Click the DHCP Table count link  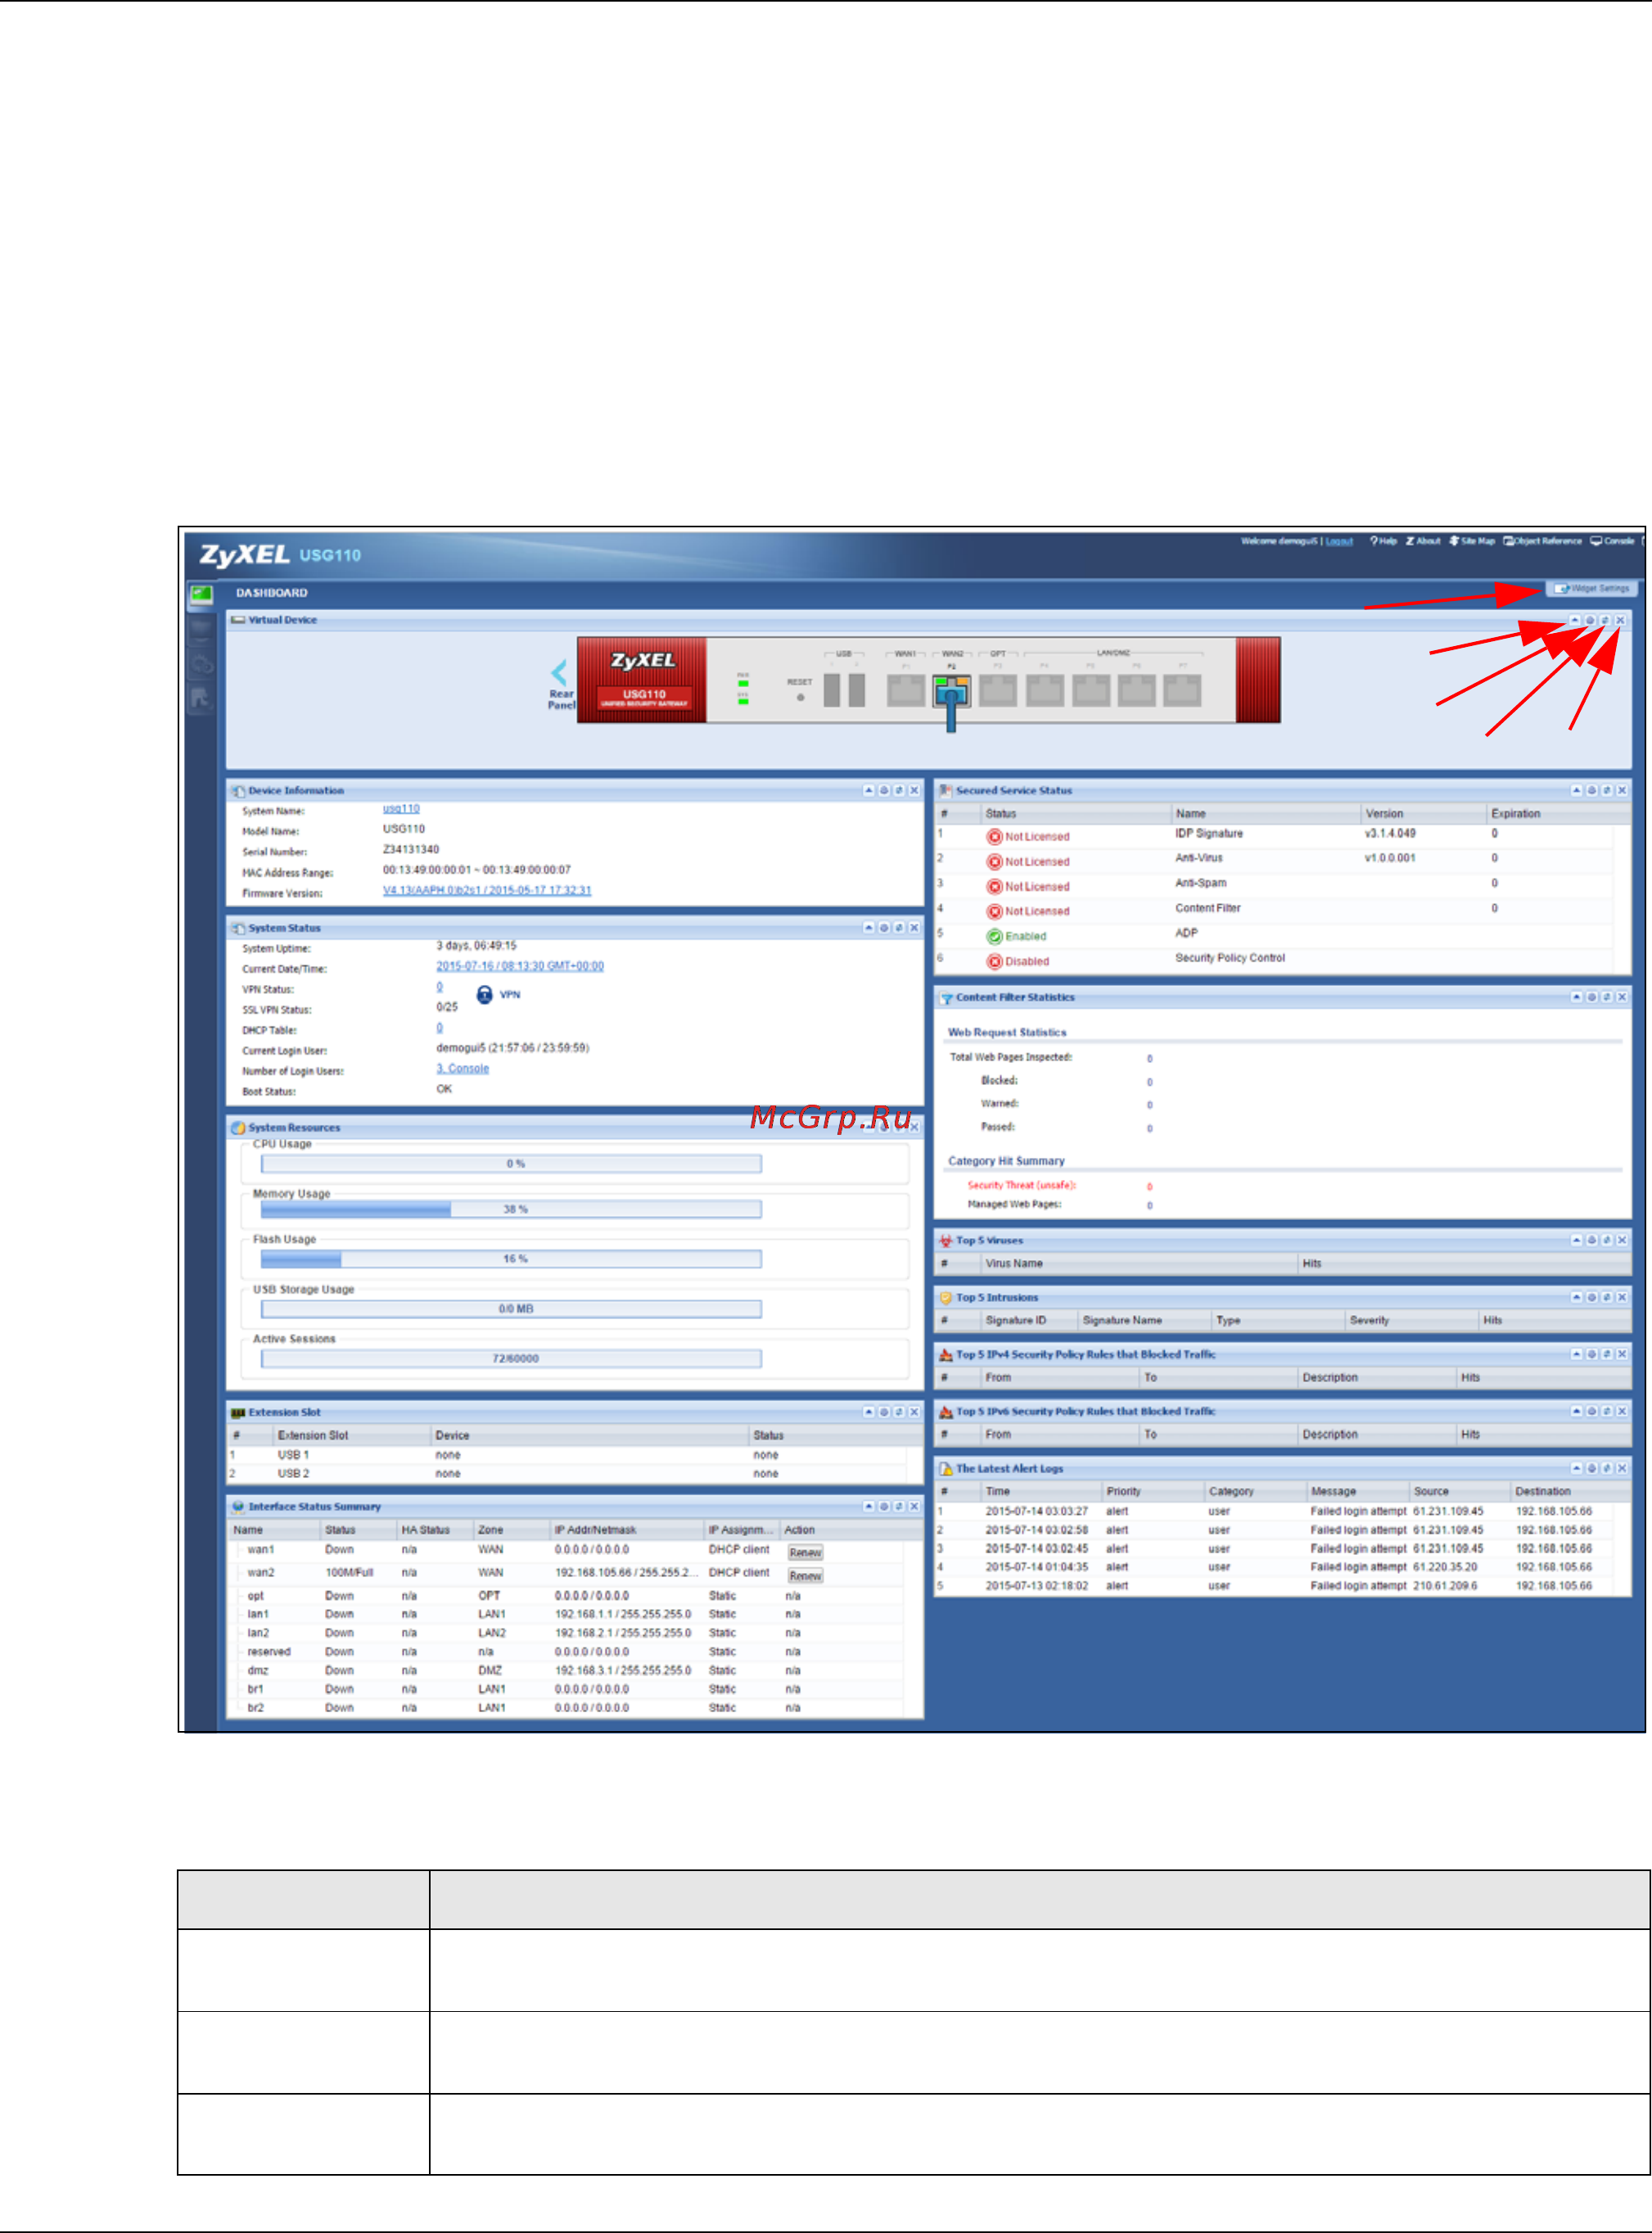(439, 1028)
